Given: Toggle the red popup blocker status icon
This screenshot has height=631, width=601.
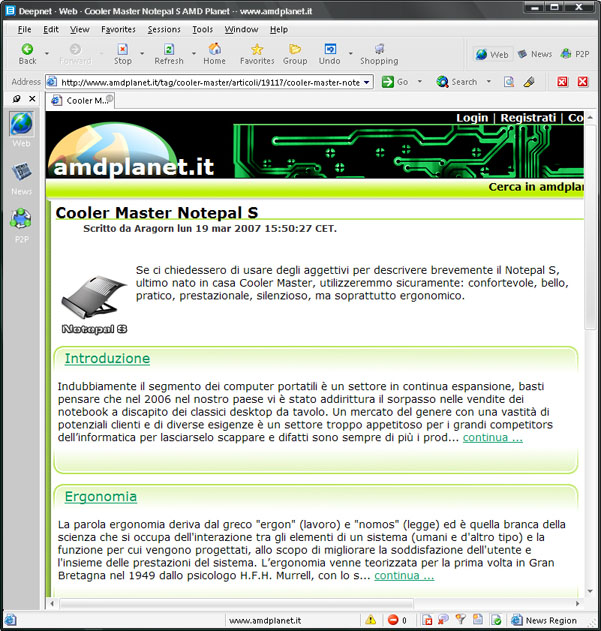Looking at the screenshot, I should pyautogui.click(x=393, y=620).
